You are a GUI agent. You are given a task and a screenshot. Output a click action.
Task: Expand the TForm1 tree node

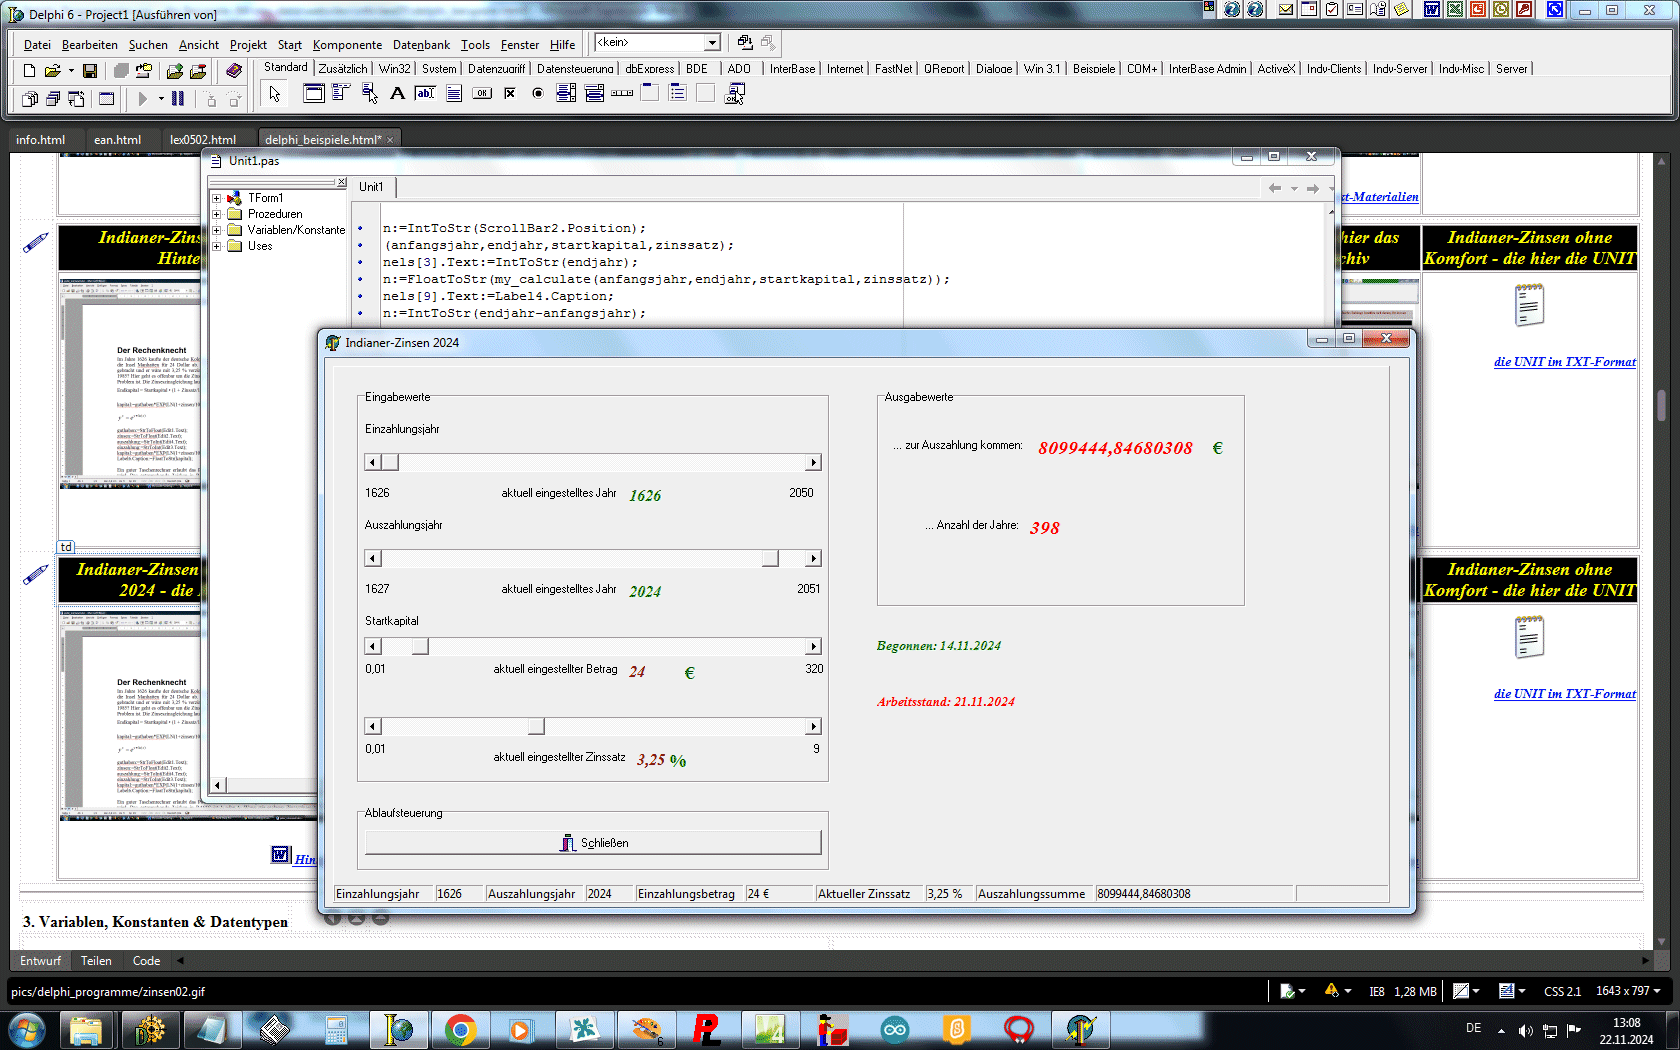click(216, 198)
